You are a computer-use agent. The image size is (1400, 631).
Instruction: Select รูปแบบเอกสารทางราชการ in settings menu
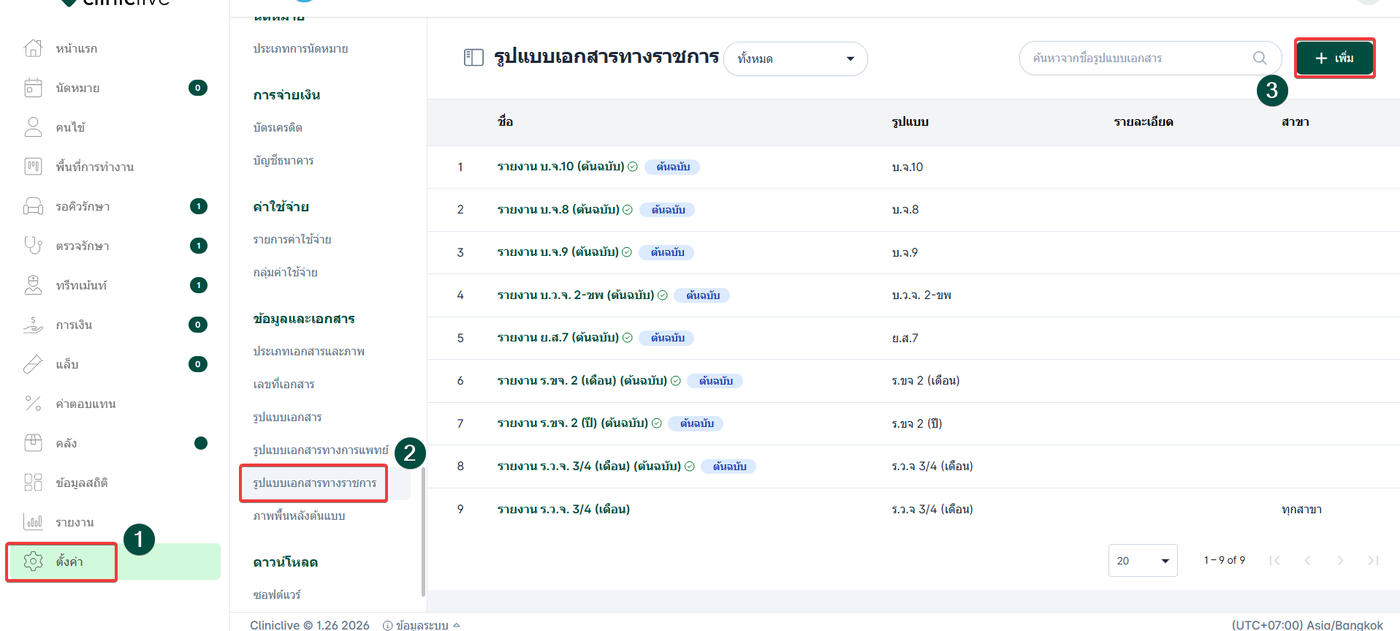coord(314,484)
